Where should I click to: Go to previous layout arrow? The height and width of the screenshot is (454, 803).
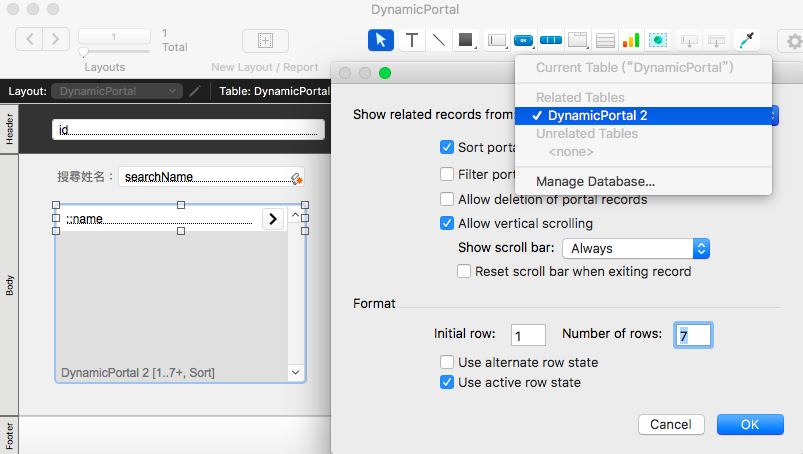29,39
